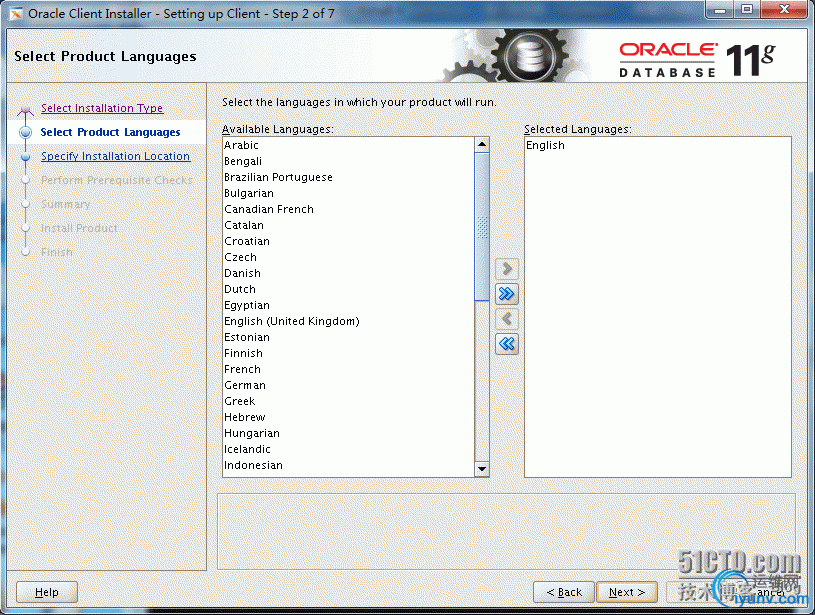Click the scroll down arrow of Available Languages
Image resolution: width=815 pixels, height=615 pixels.
(x=482, y=469)
